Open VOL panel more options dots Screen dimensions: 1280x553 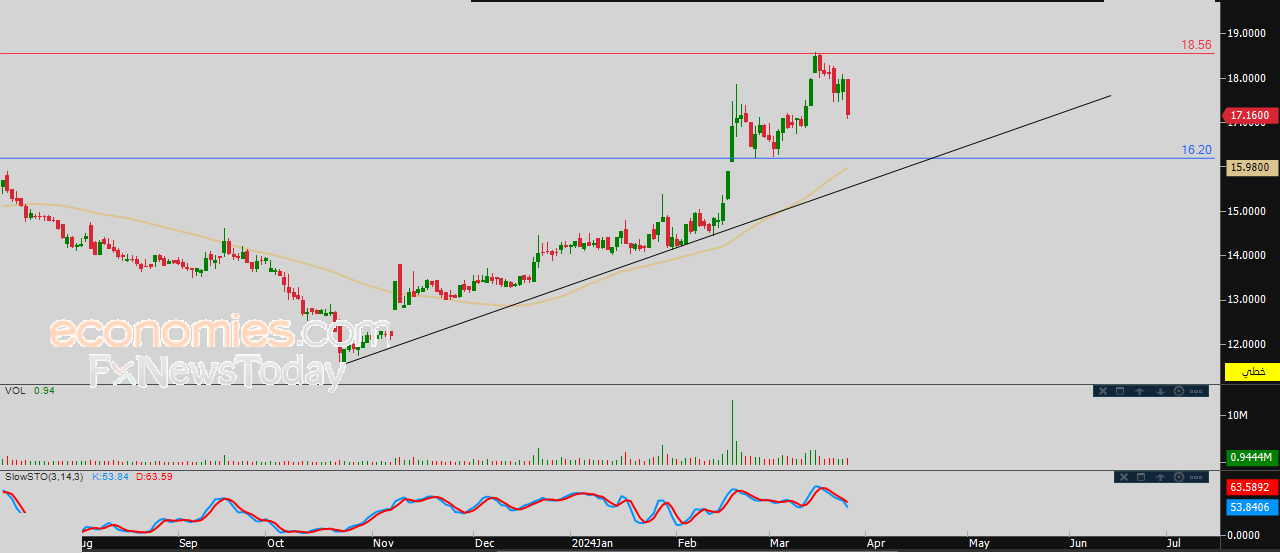(x=1196, y=391)
